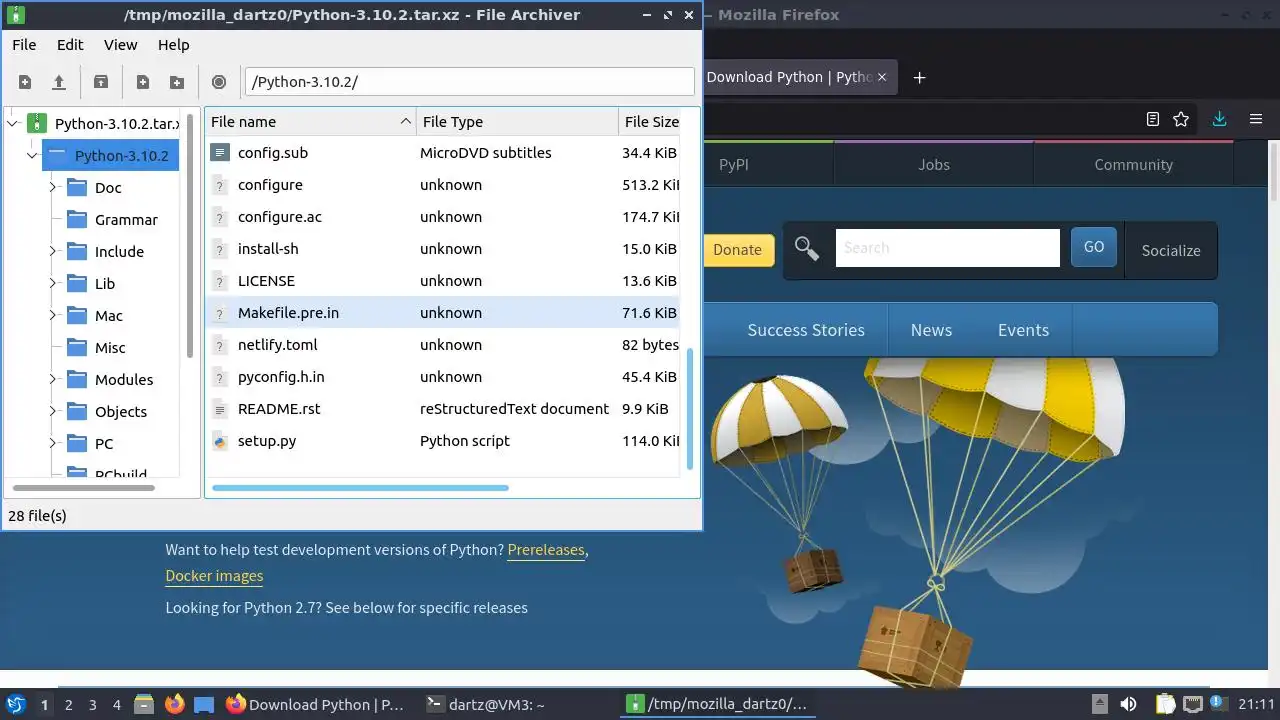Viewport: 1280px width, 720px height.
Task: Click the green Python-3.10.2.tar.xz archive icon
Action: [x=37, y=124]
